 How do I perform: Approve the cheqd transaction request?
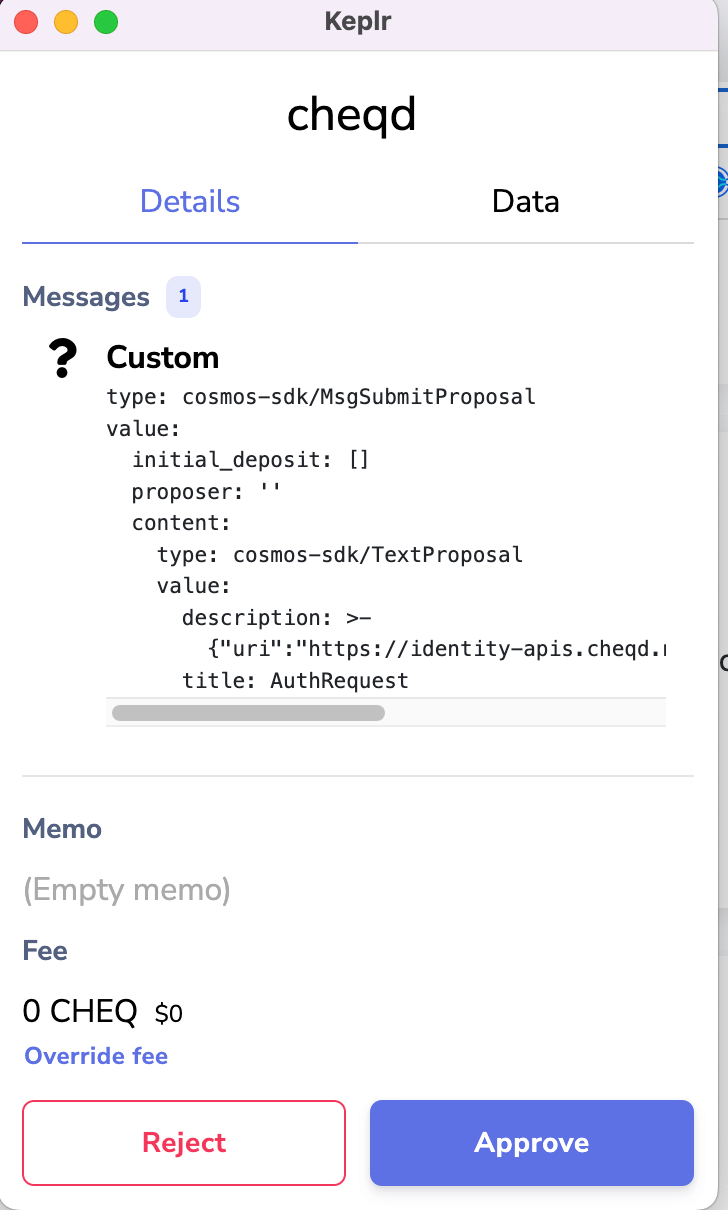click(x=532, y=1143)
